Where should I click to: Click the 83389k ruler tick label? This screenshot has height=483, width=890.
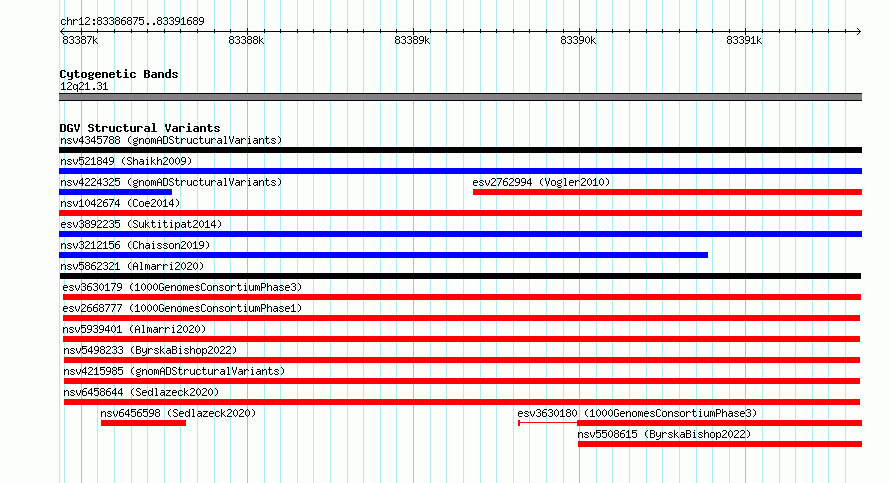point(412,41)
